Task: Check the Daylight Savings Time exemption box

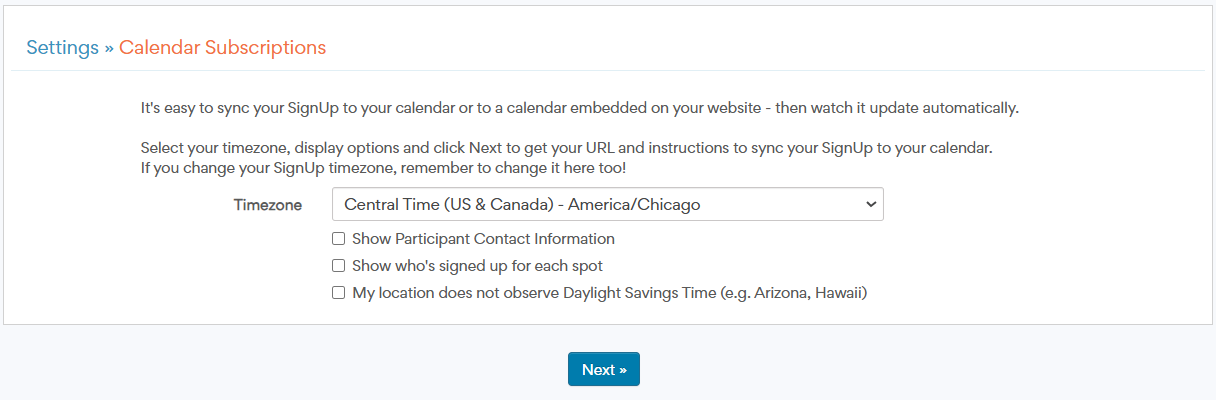Action: (x=339, y=293)
